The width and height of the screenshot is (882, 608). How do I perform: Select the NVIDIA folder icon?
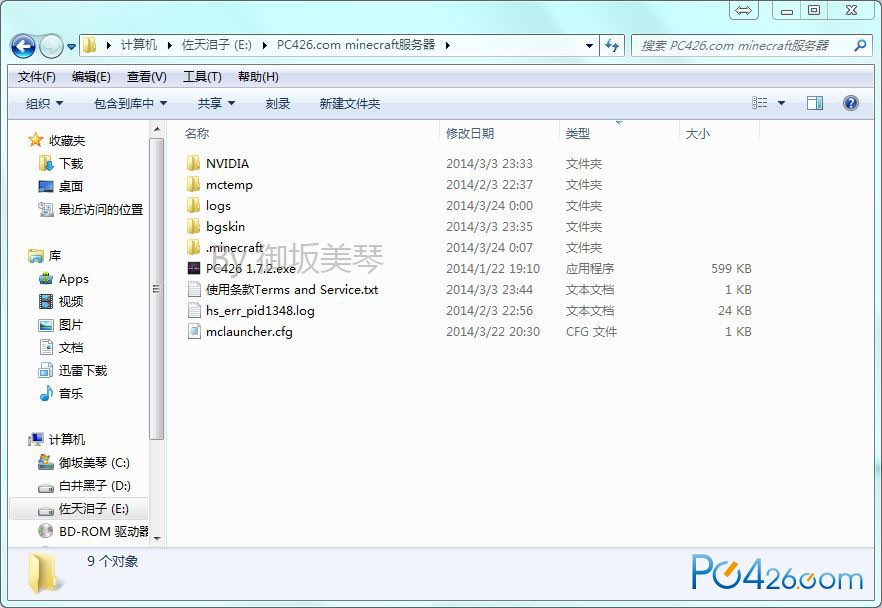193,163
